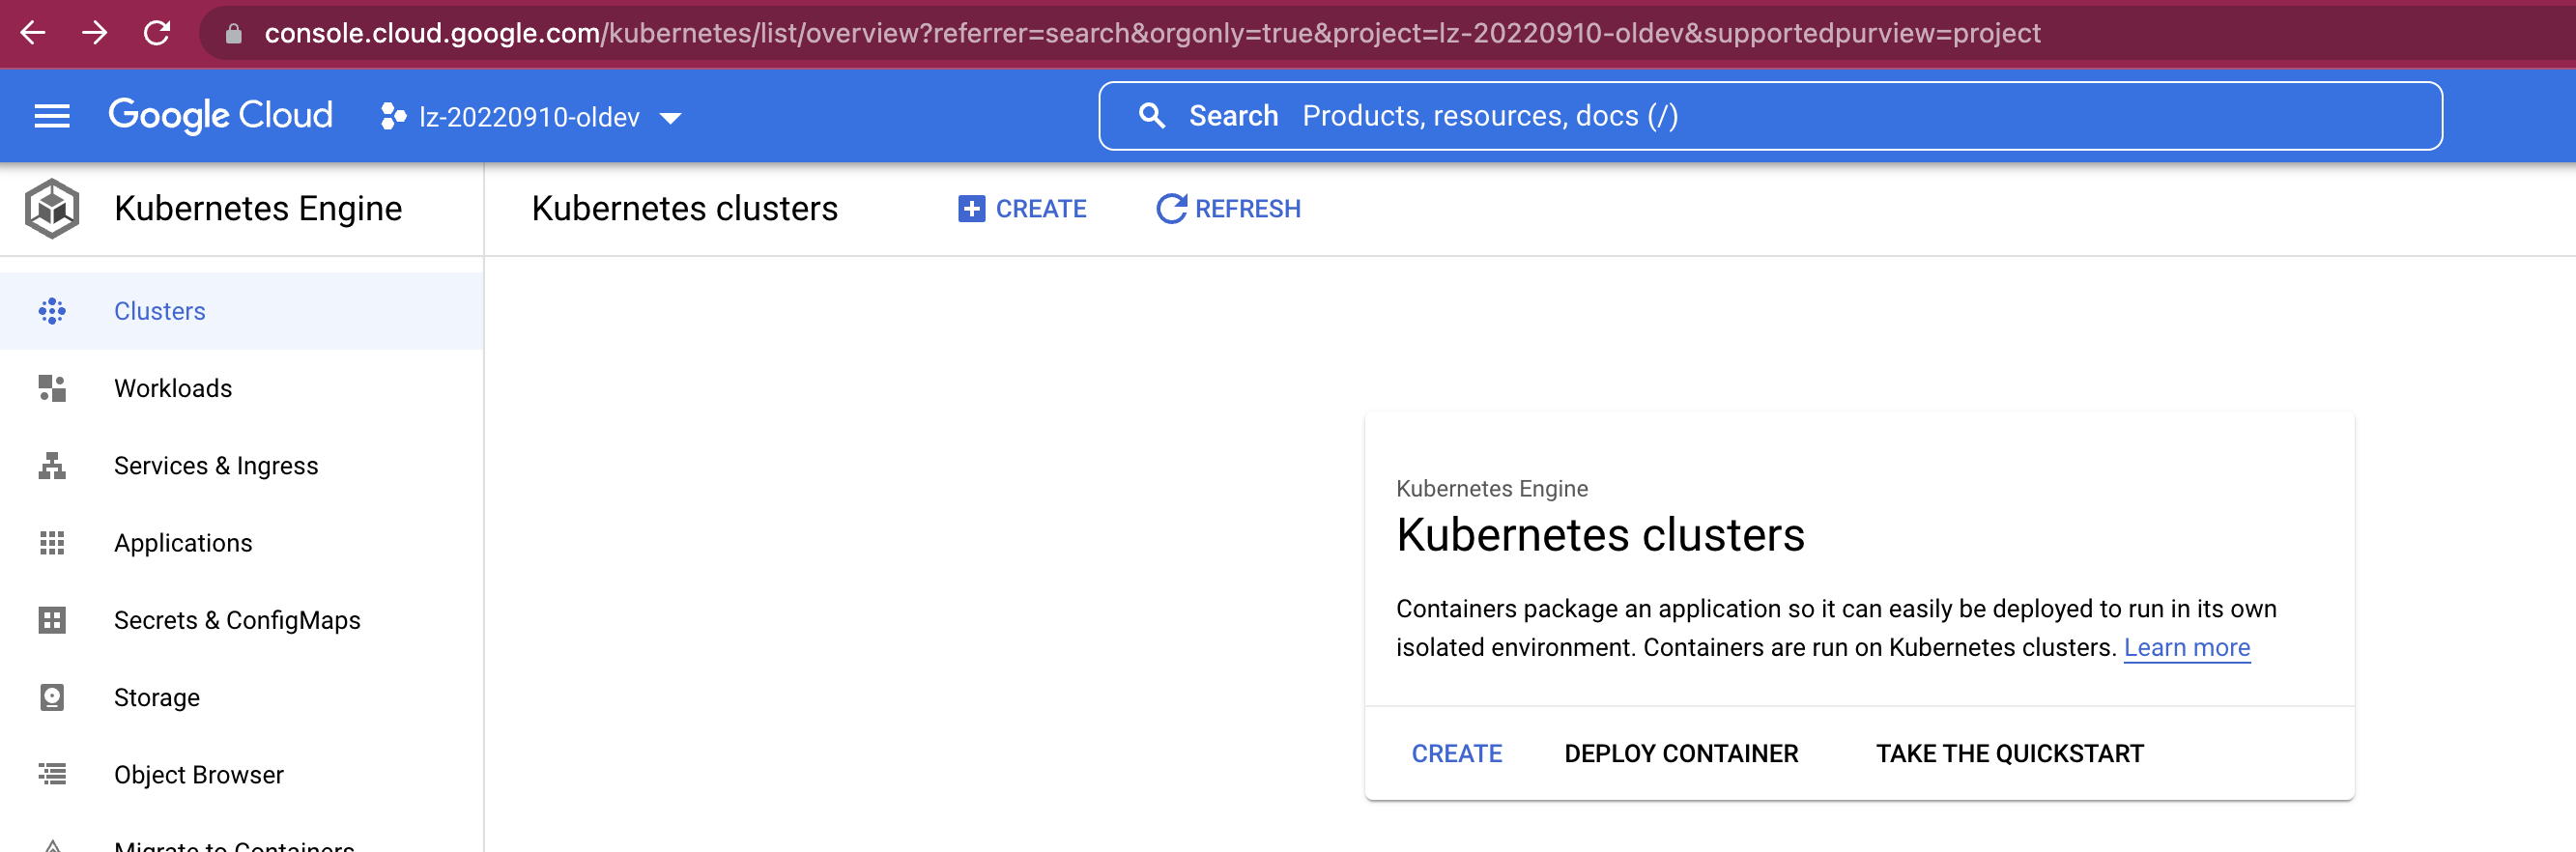The height and width of the screenshot is (852, 2576).
Task: Click DEPLOY CONTAINER in the clusters card
Action: click(1681, 753)
